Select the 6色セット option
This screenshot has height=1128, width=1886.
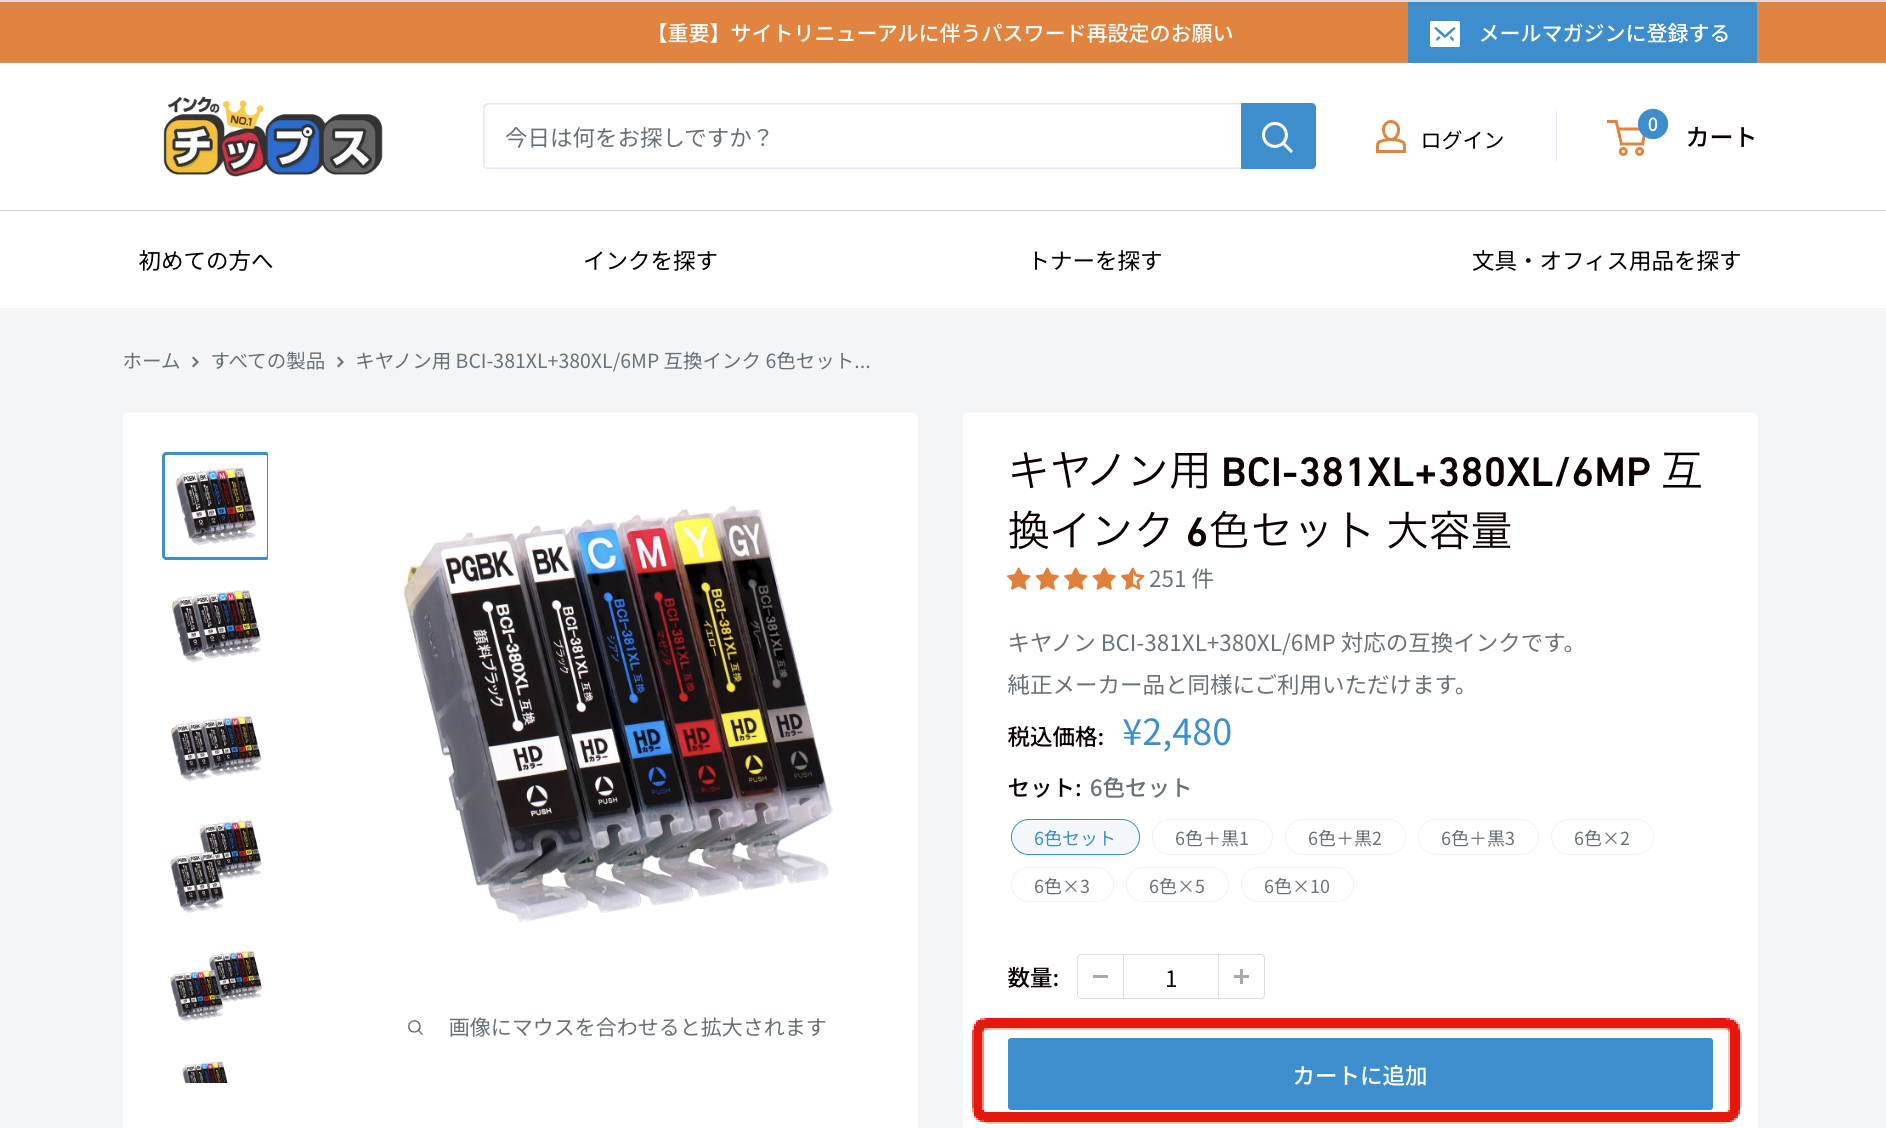[x=1075, y=838]
